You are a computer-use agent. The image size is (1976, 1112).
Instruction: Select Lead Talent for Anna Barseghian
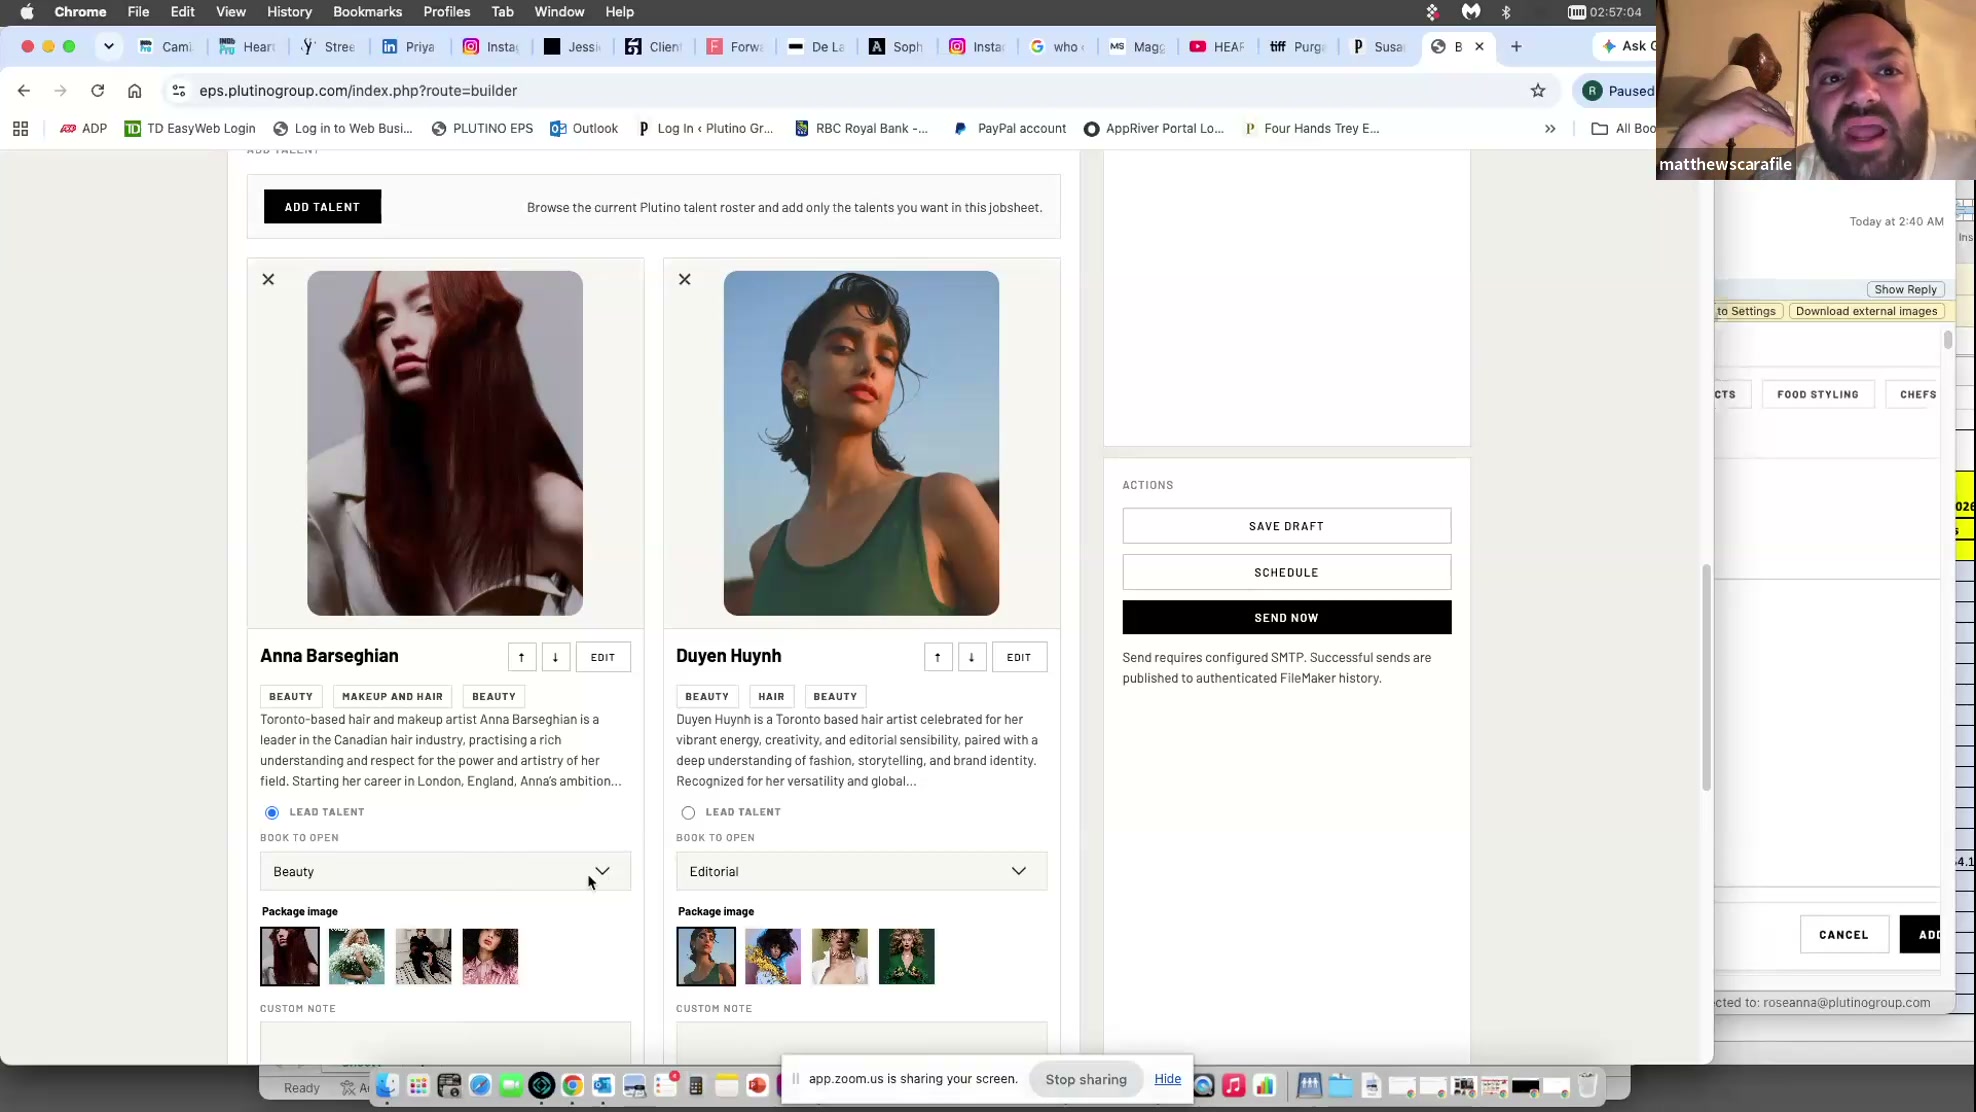272,812
